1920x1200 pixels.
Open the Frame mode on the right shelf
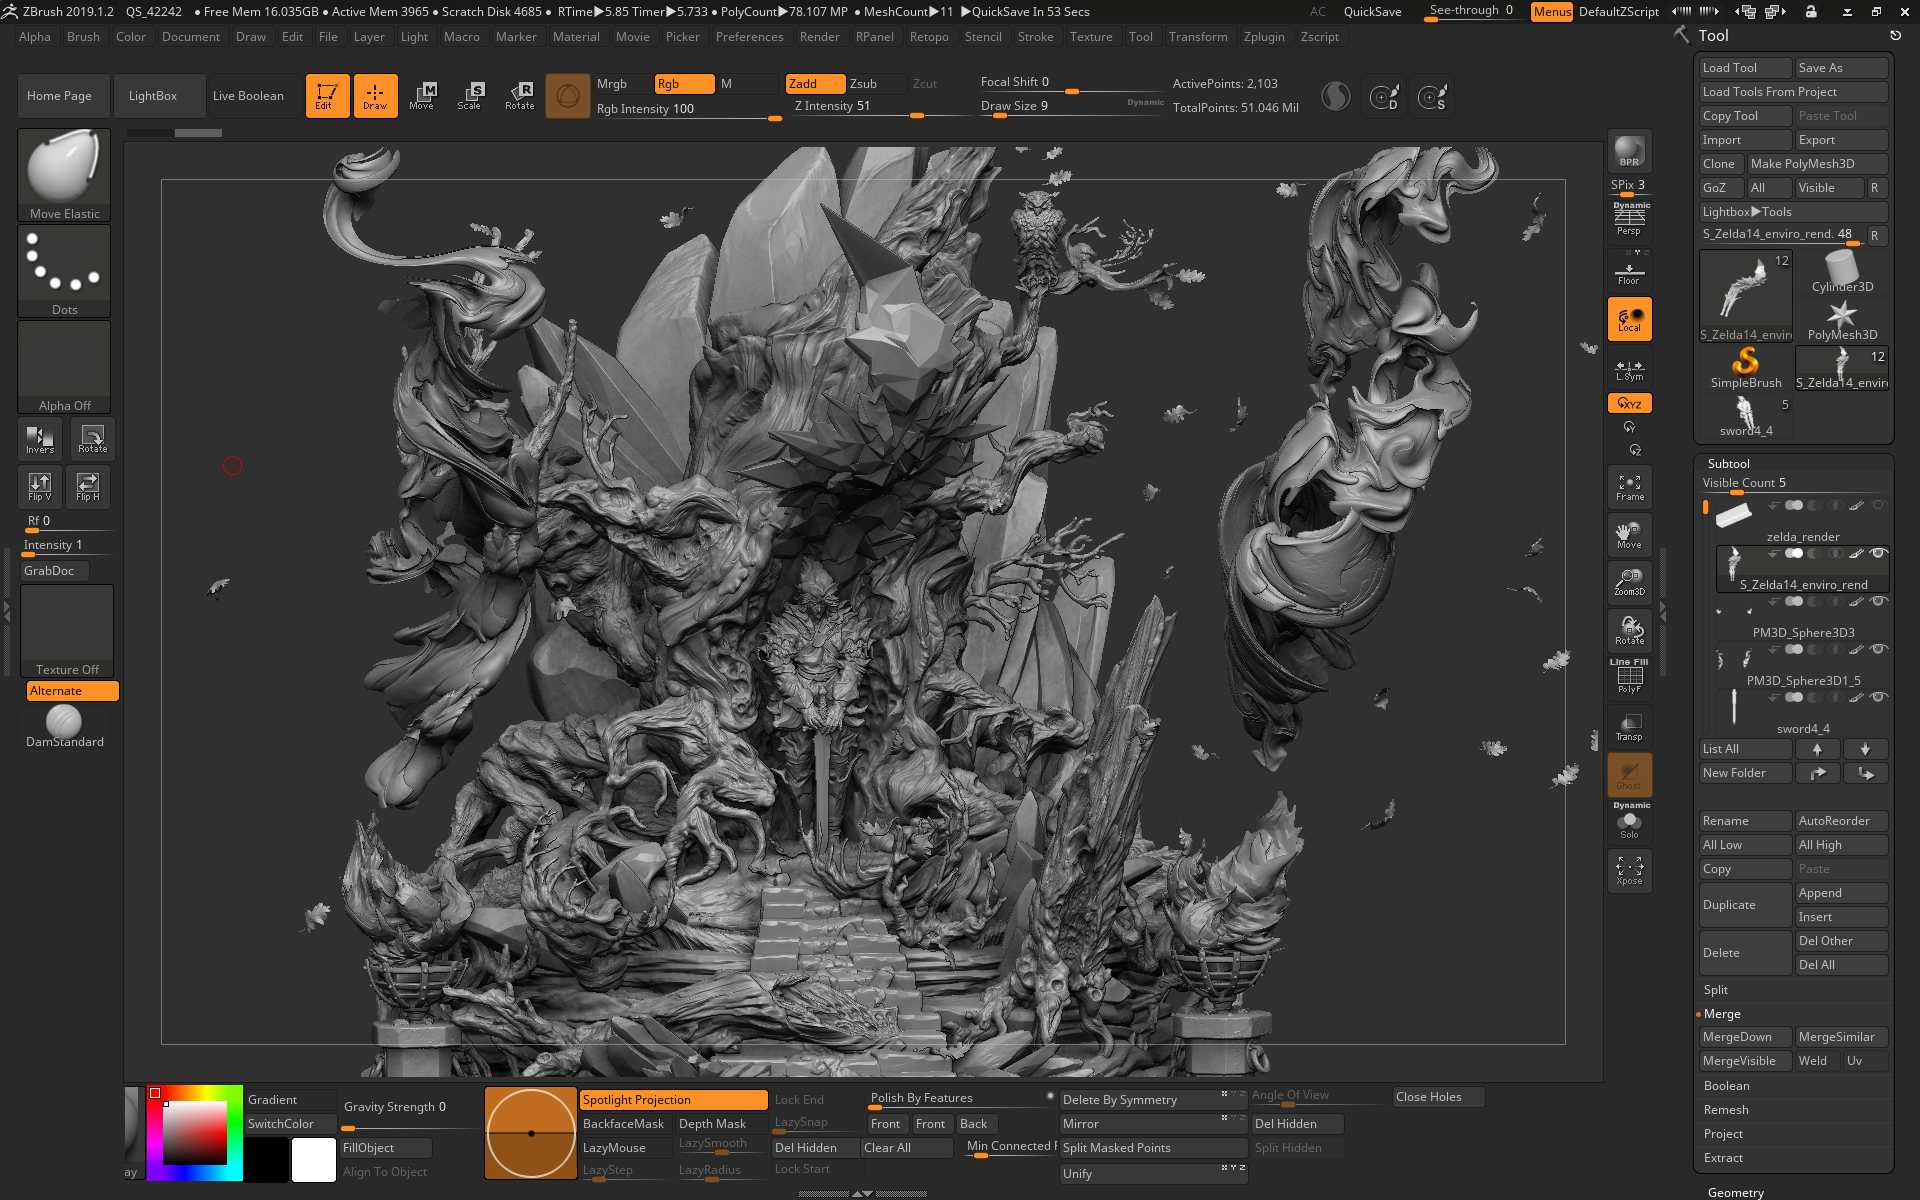tap(1629, 486)
